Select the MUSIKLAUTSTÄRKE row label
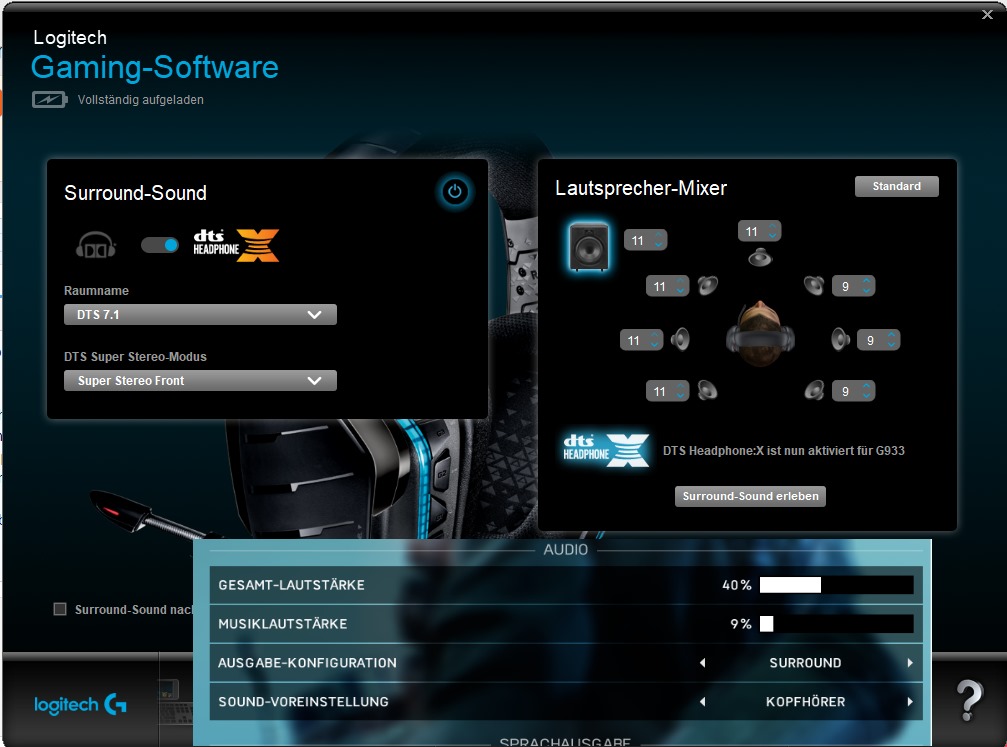The width and height of the screenshot is (1007, 747). pos(283,624)
